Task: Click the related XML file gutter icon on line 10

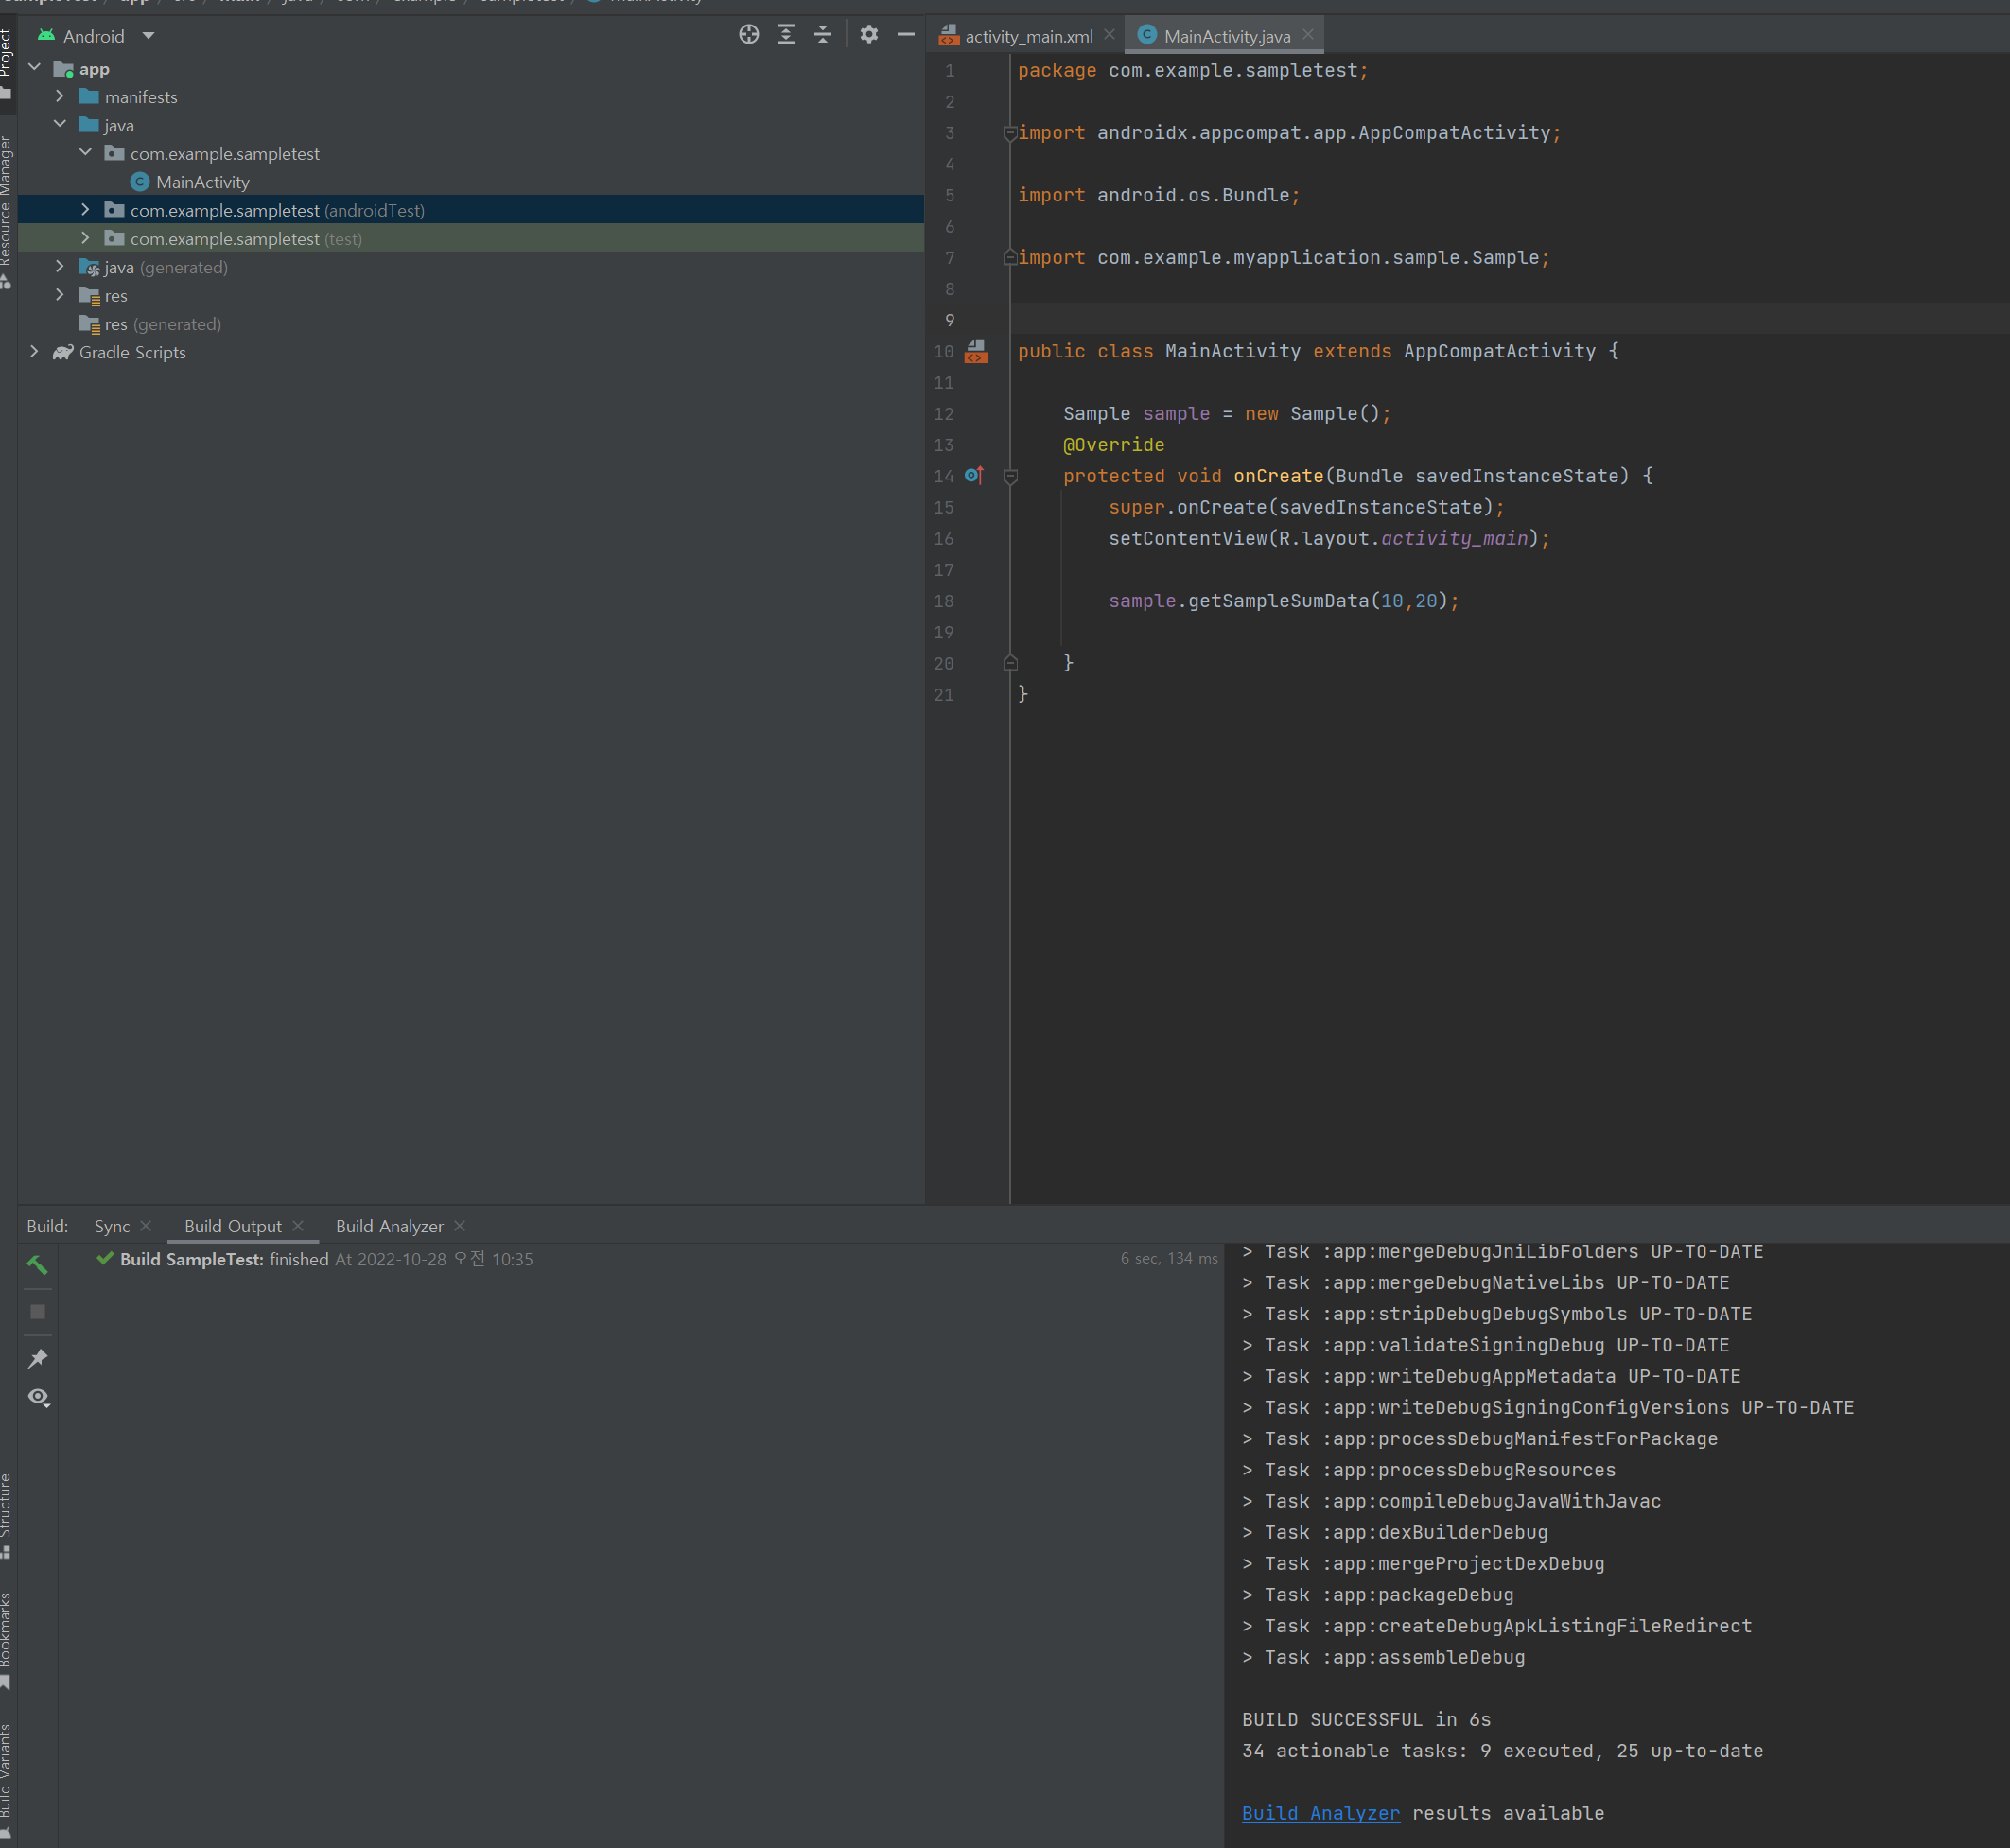Action: tap(976, 351)
